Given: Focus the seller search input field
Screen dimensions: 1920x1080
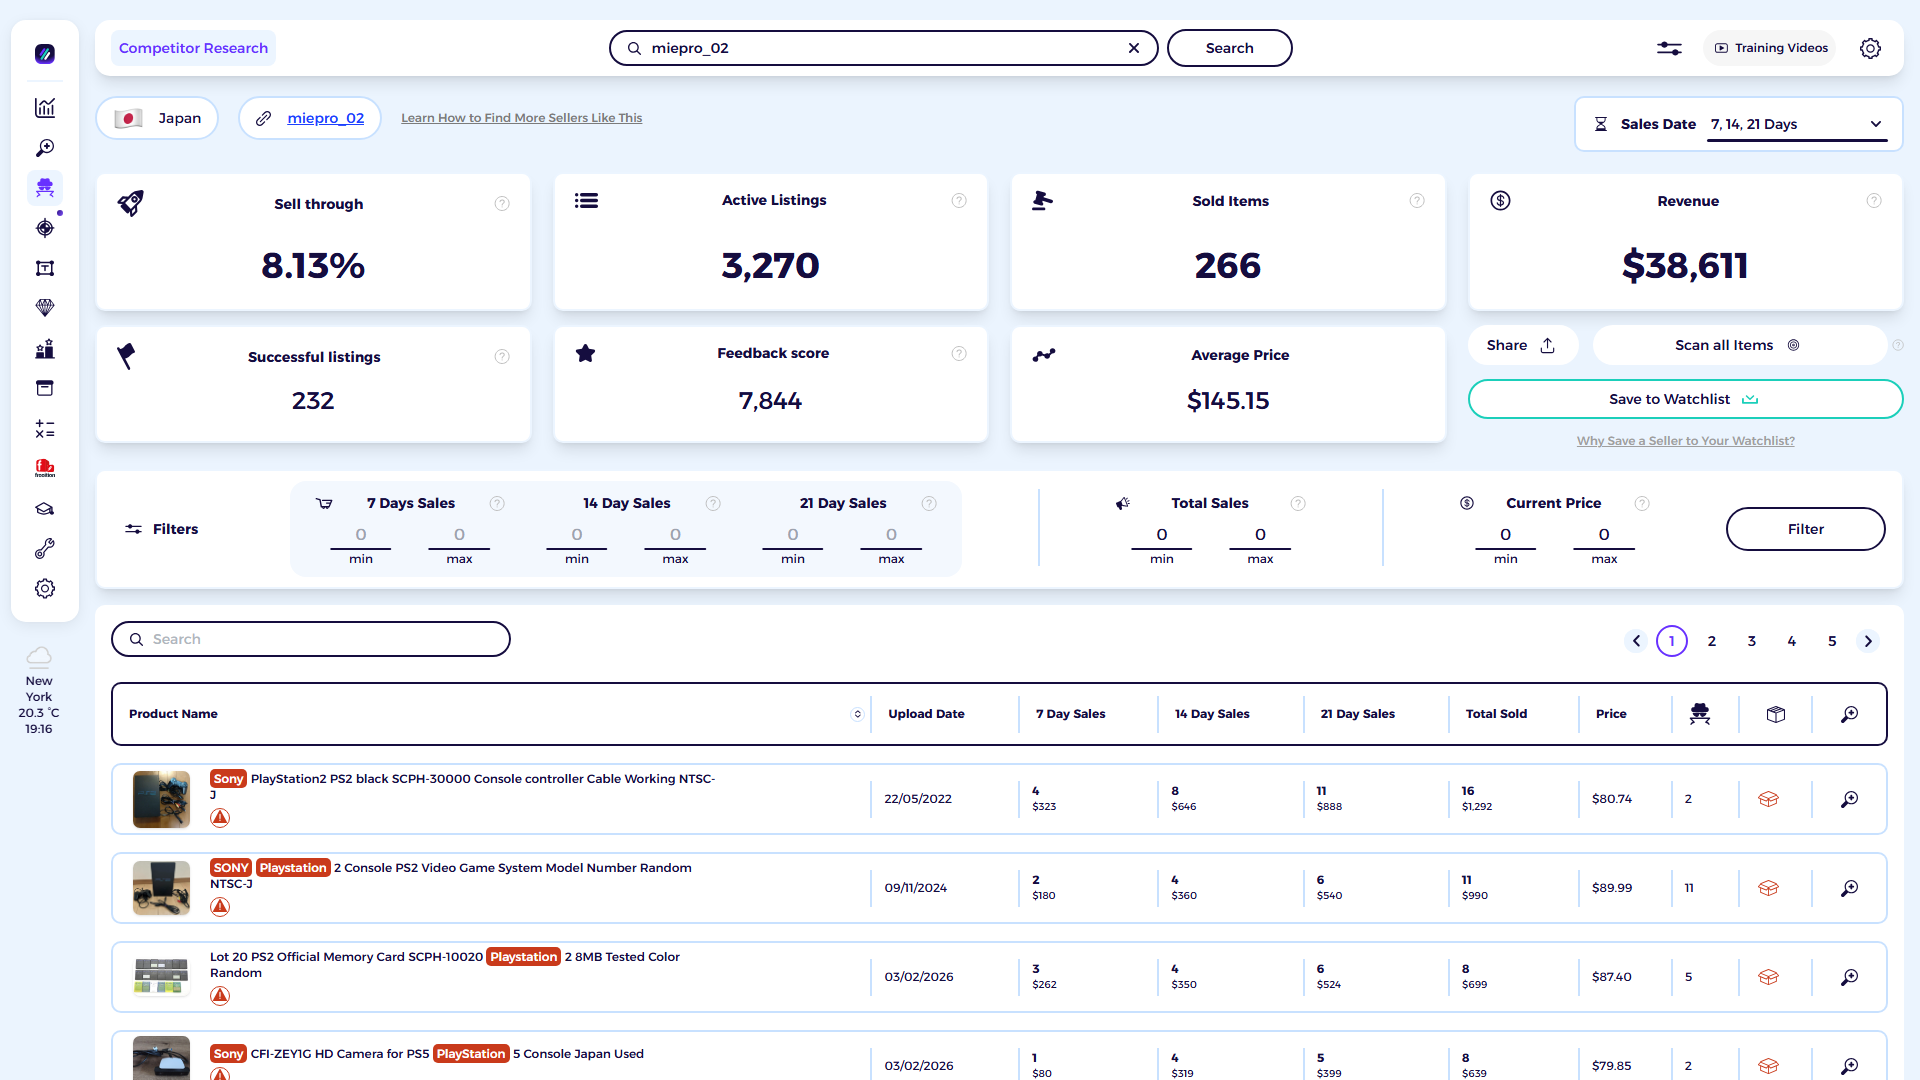Looking at the screenshot, I should click(883, 48).
